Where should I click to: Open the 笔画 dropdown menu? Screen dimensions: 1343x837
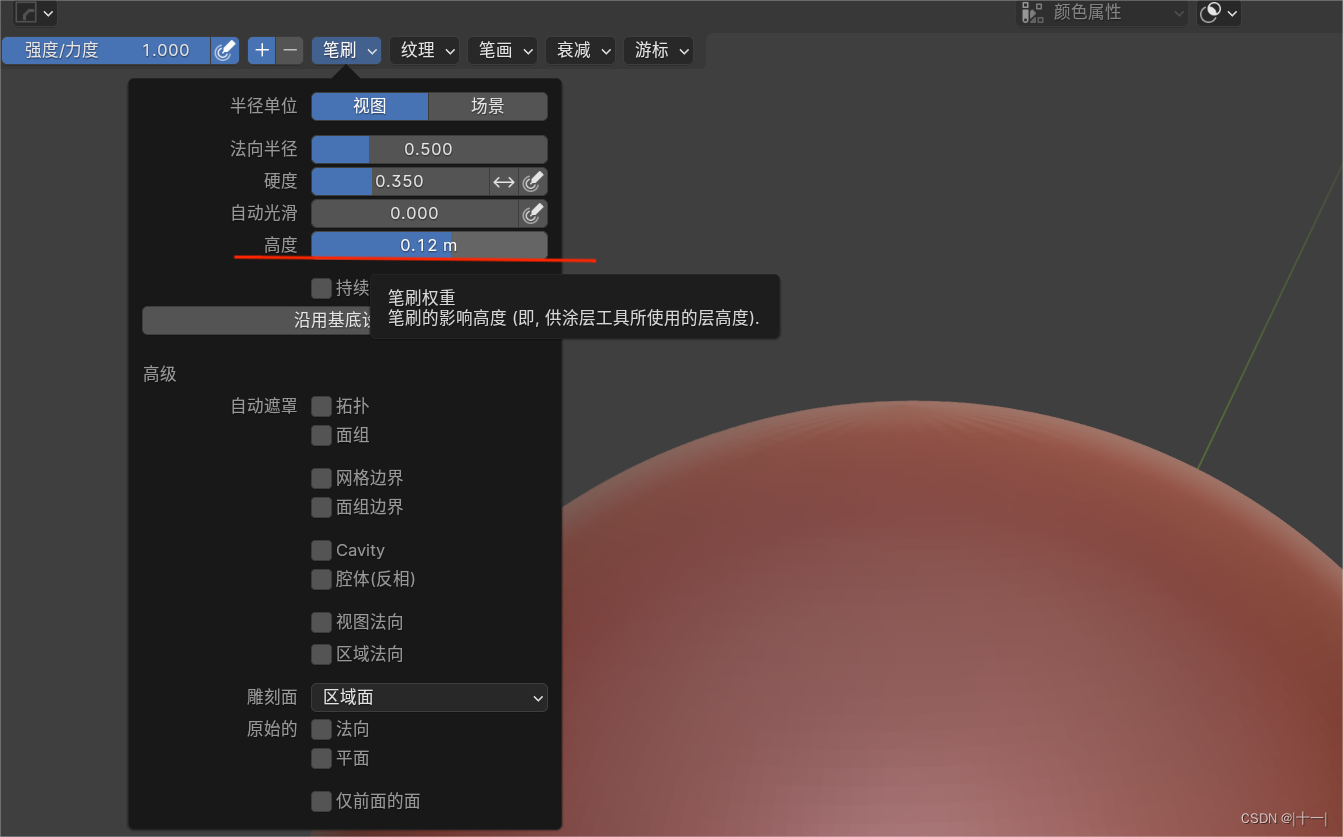click(x=503, y=50)
